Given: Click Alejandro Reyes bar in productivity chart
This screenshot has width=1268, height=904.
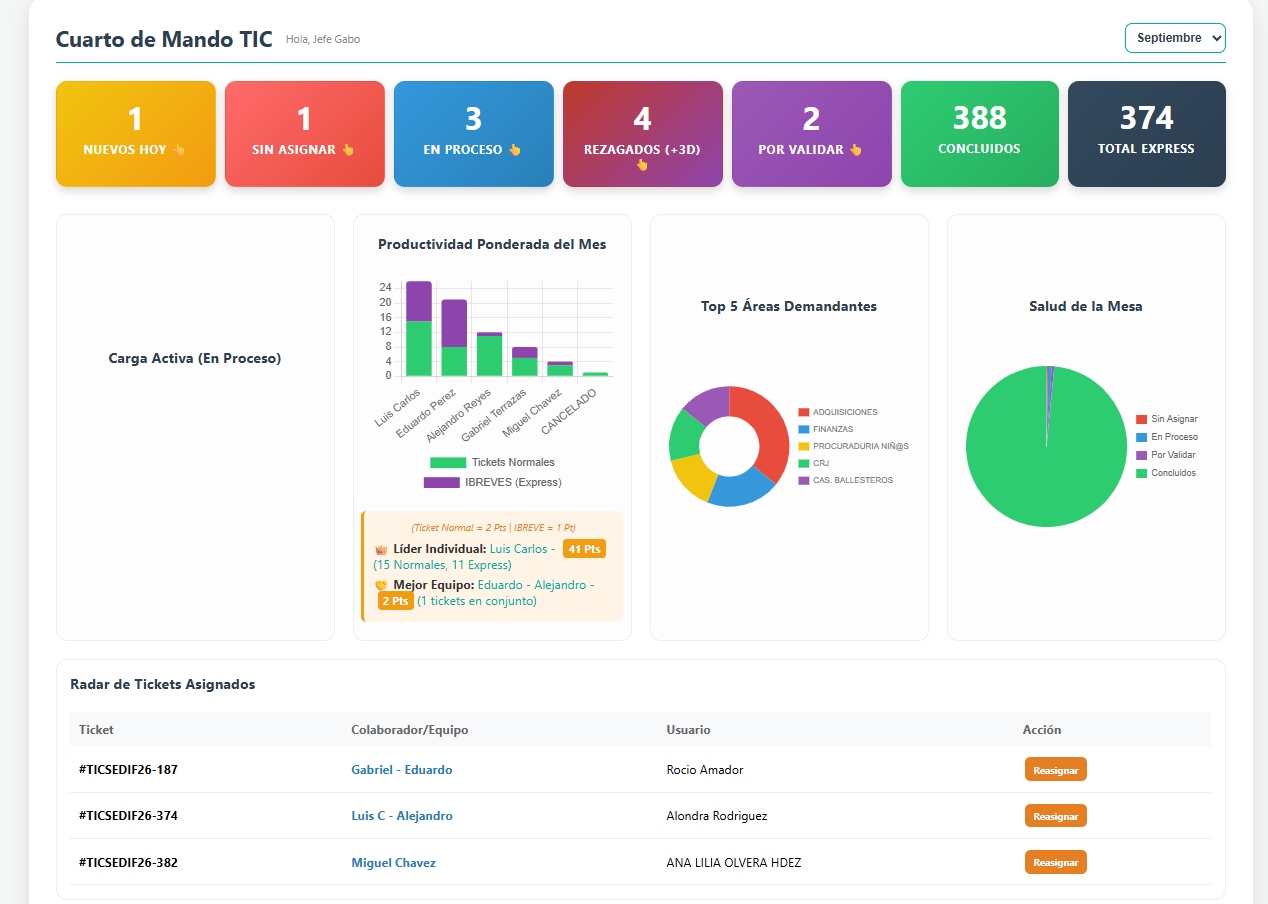Looking at the screenshot, I should tap(489, 355).
